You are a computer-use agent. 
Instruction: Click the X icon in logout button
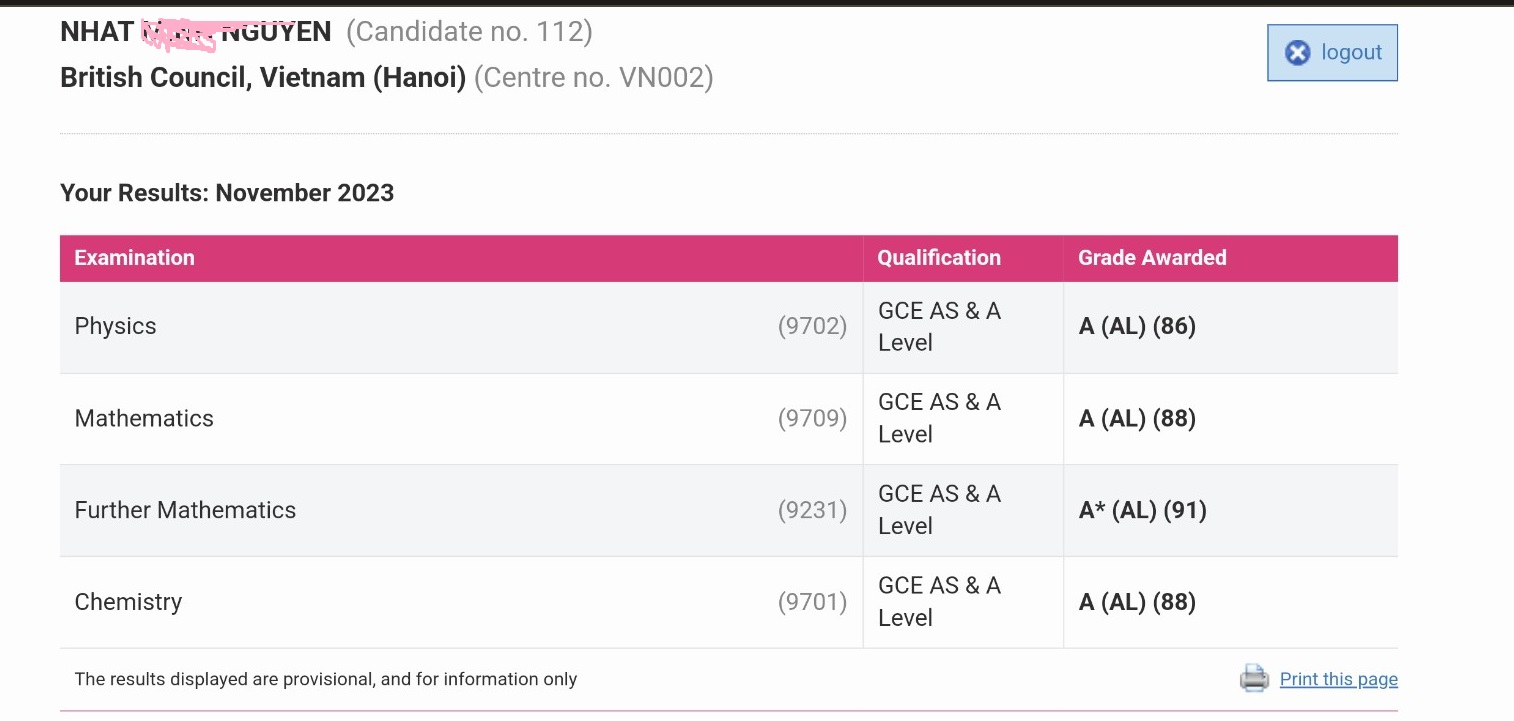[x=1297, y=53]
